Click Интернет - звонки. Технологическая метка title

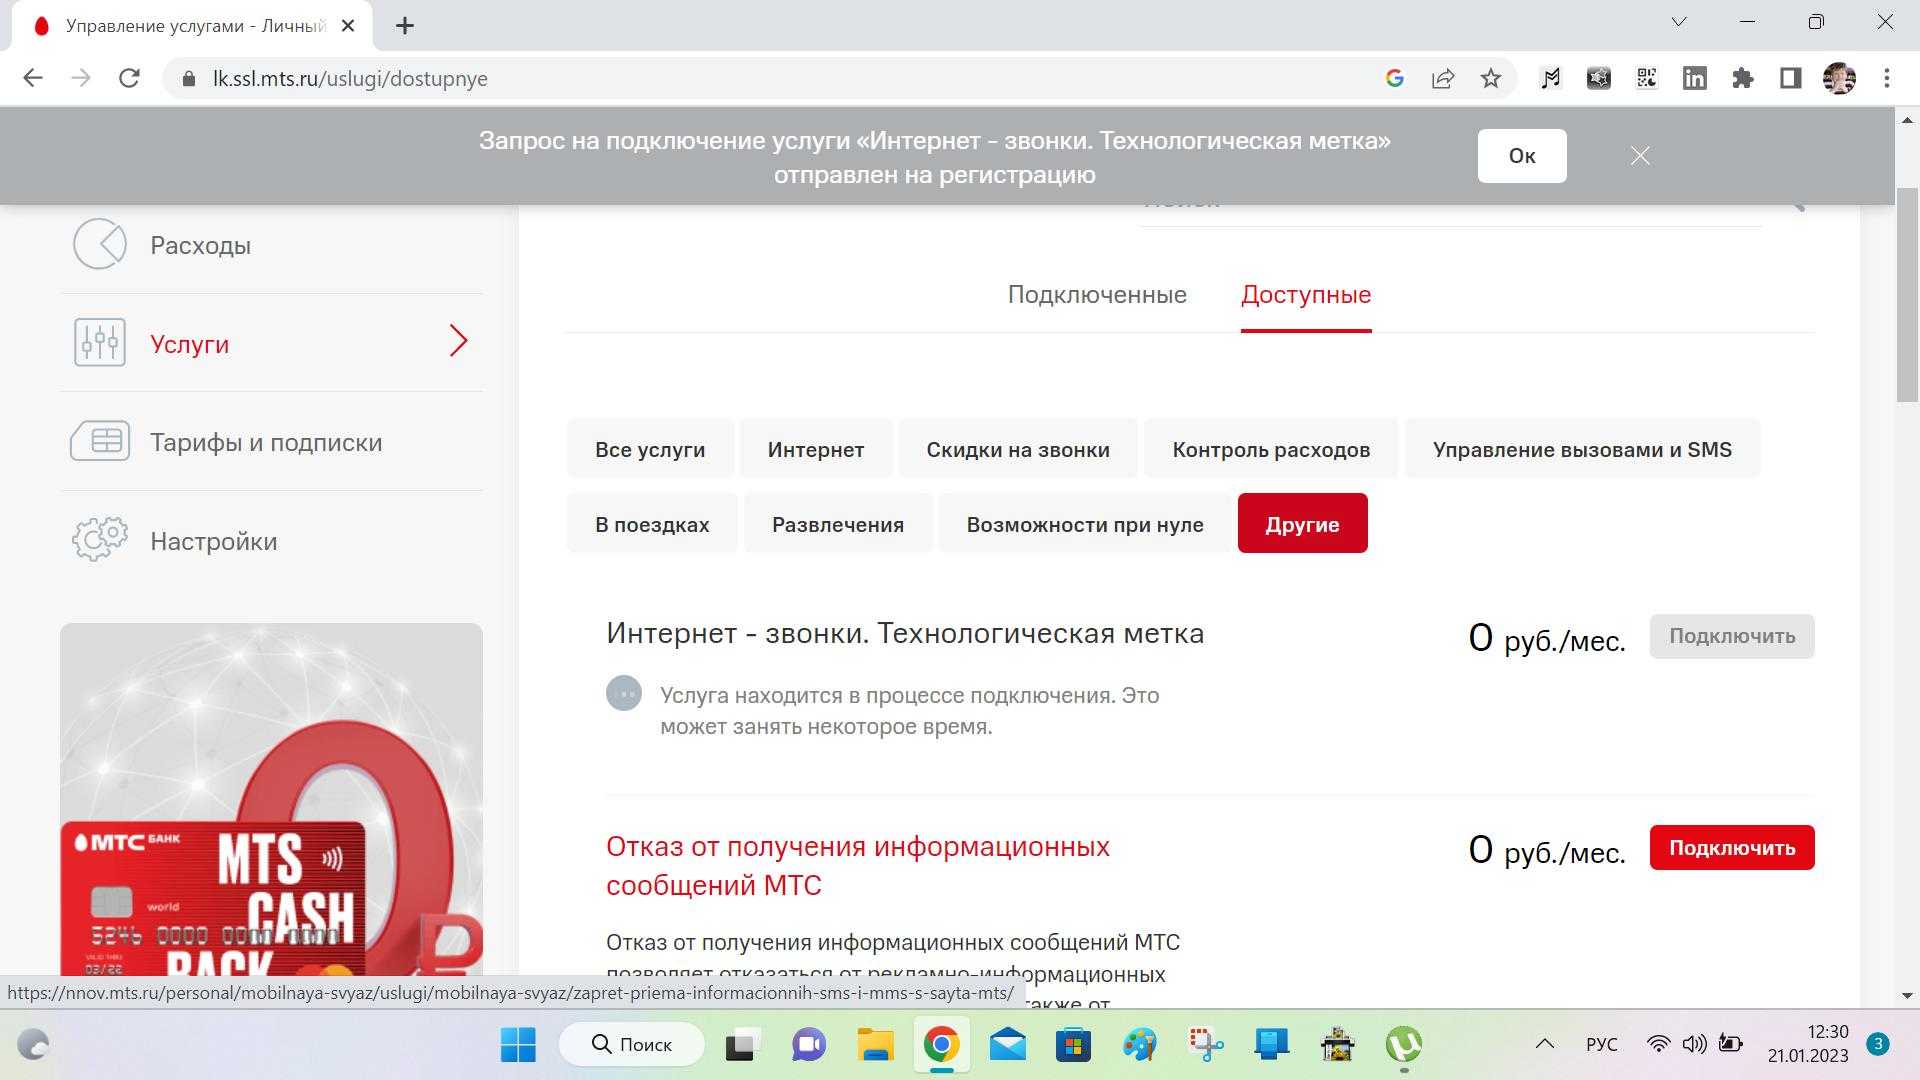point(905,634)
